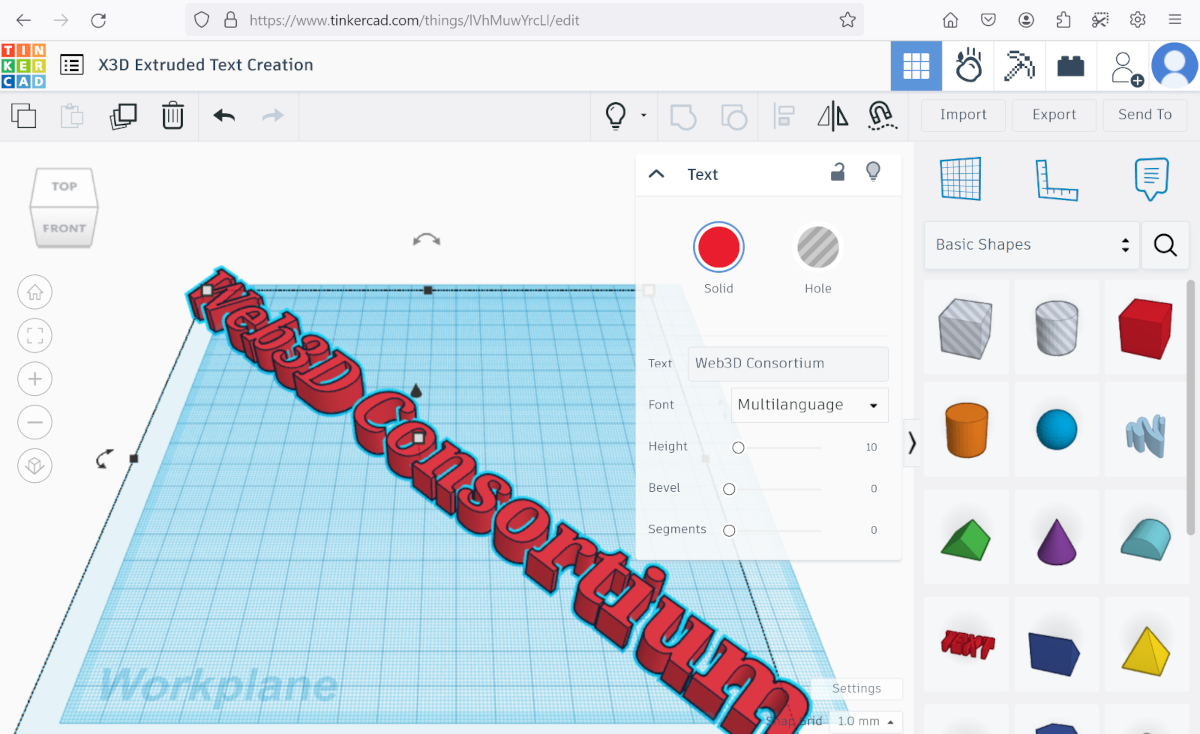The image size is (1200, 734).
Task: Set shape to Hole
Action: [x=818, y=247]
